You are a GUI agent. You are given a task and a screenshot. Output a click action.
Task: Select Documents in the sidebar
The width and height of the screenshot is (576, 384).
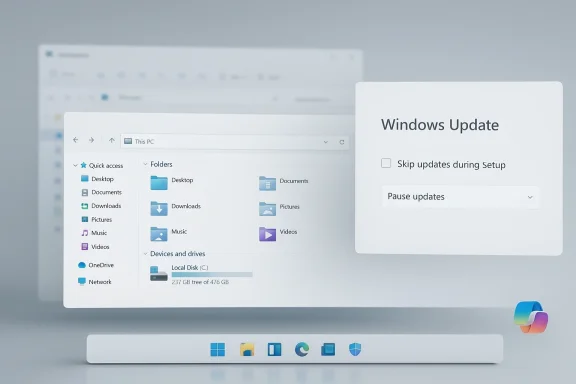coord(101,192)
